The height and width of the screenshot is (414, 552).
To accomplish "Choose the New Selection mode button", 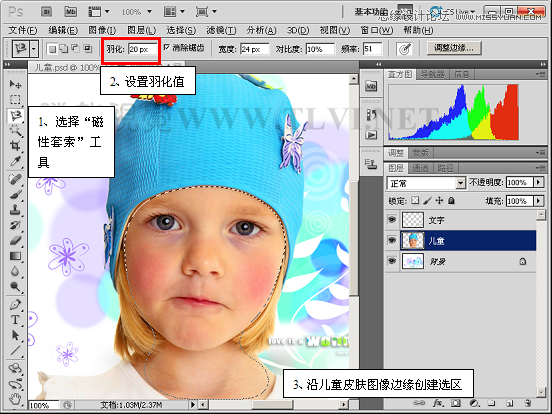I will 52,49.
